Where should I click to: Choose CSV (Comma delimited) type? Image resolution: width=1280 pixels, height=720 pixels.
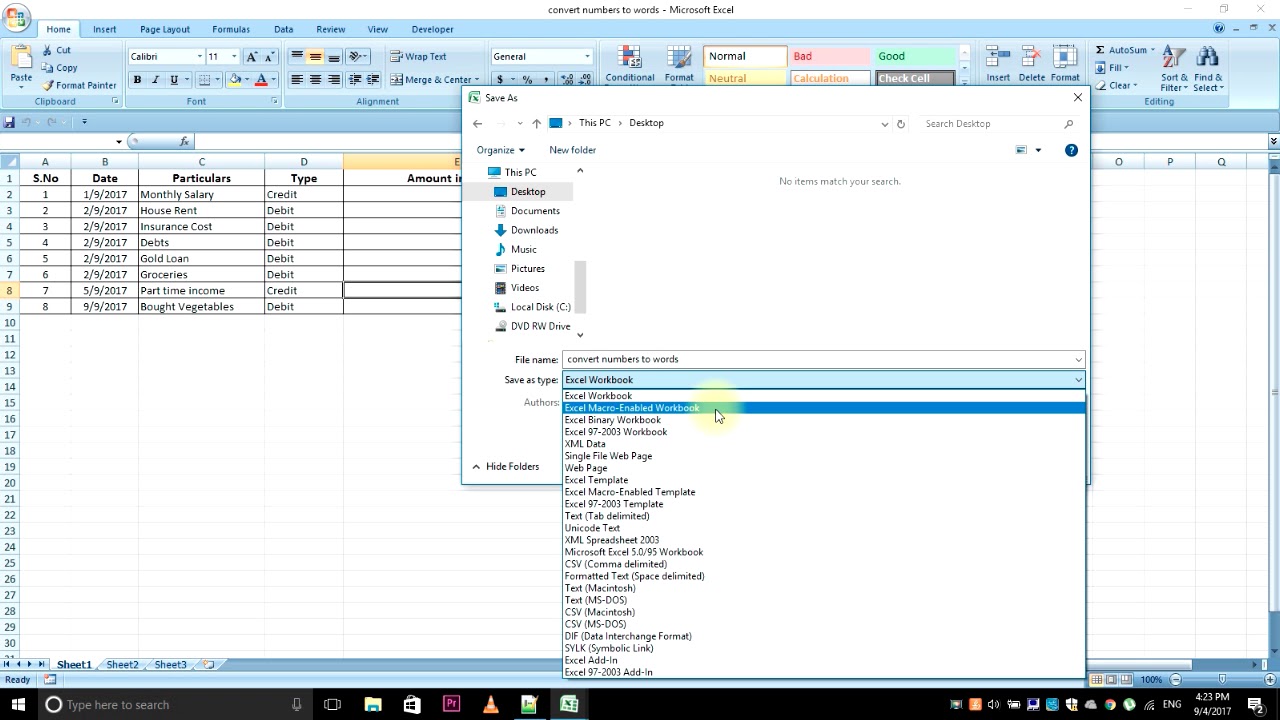pyautogui.click(x=823, y=564)
